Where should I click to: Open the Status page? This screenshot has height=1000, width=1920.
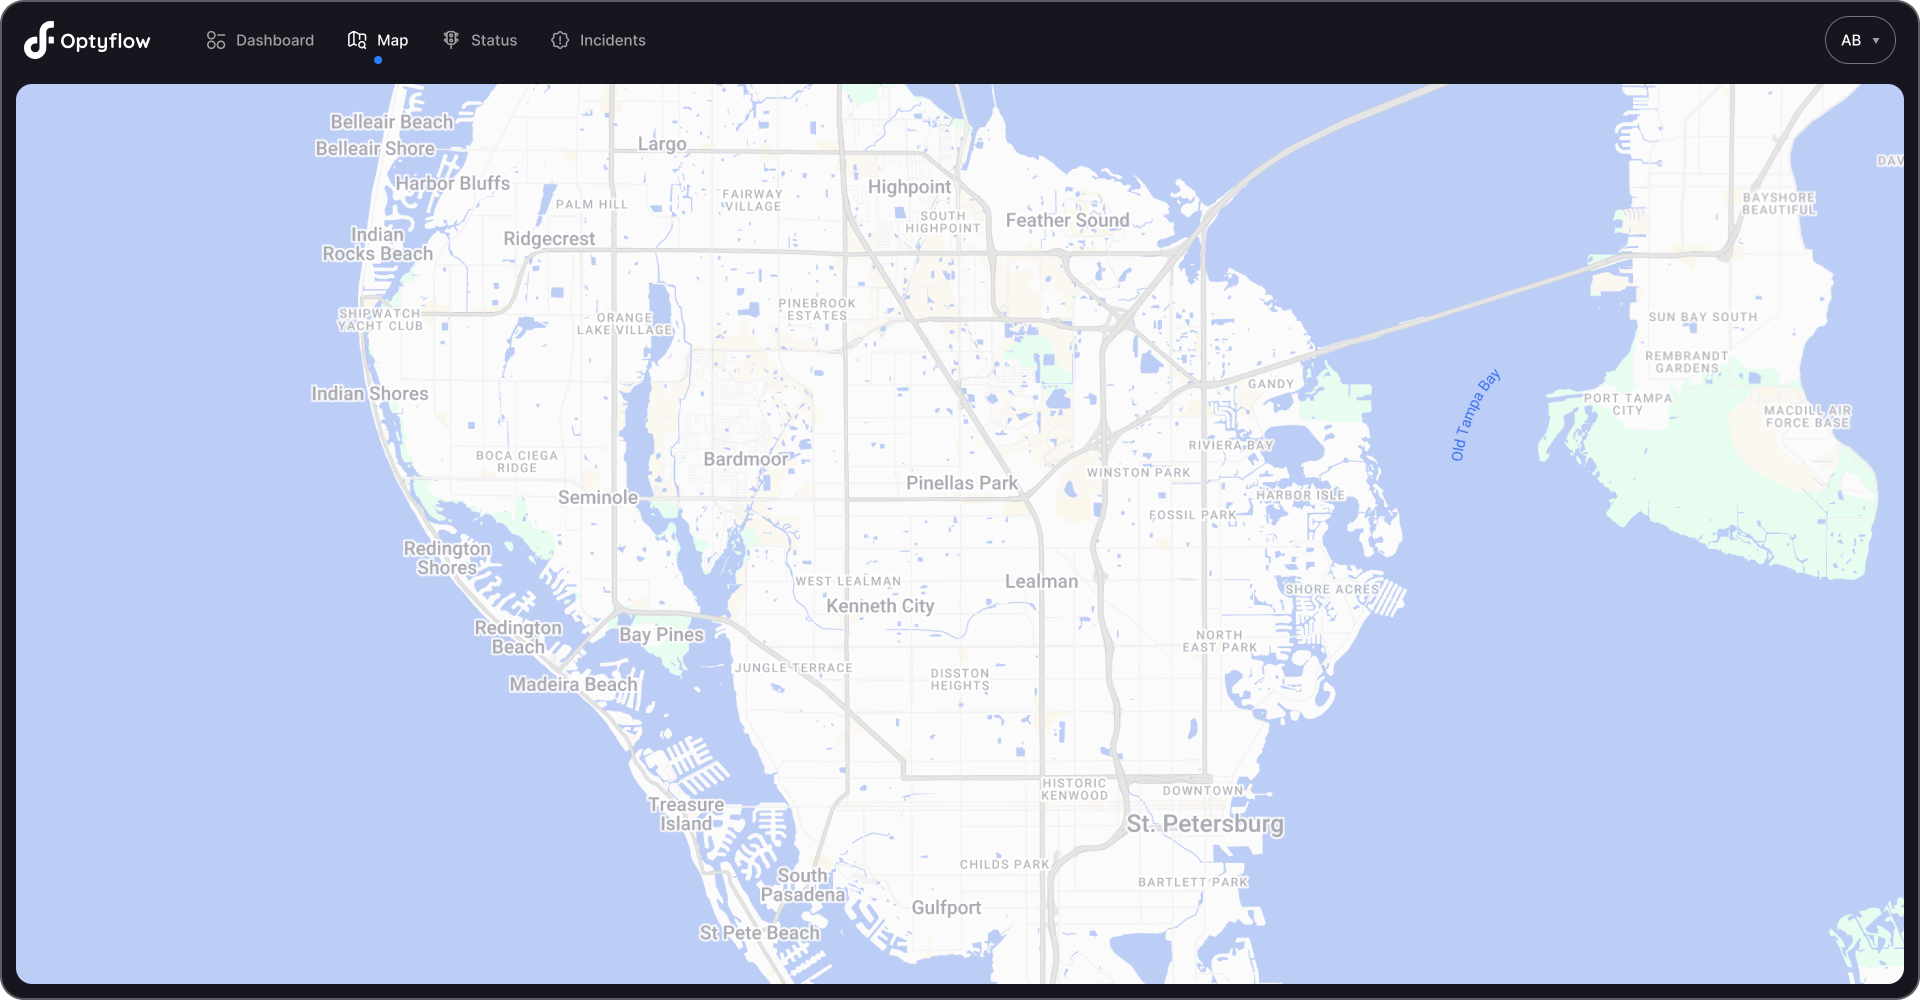pos(493,40)
